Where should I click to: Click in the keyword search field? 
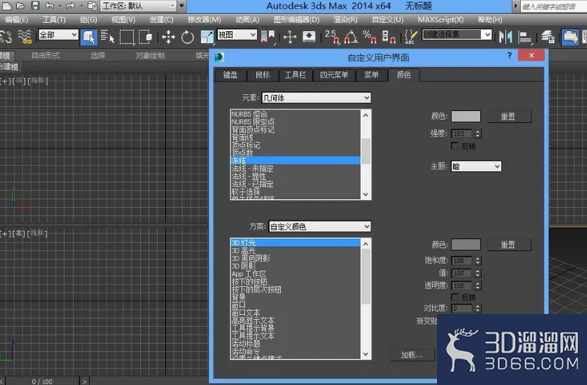point(553,6)
